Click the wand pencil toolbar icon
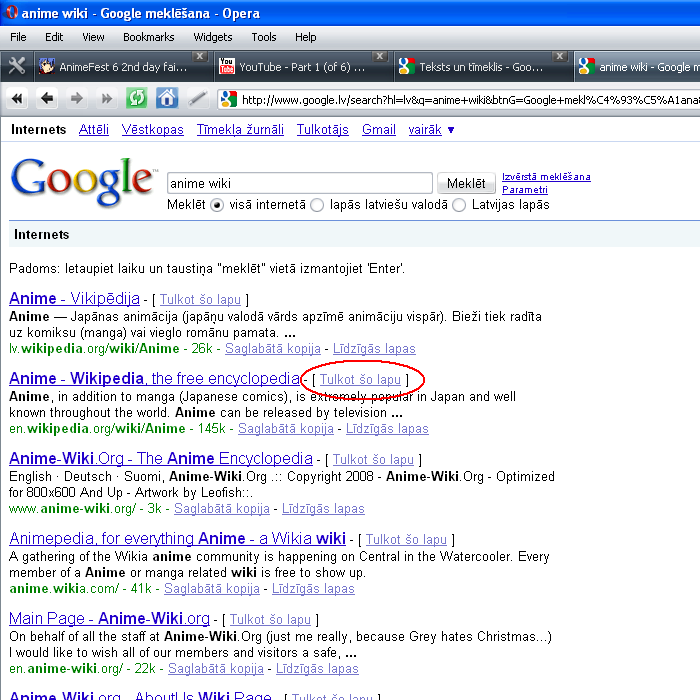Image resolution: width=700 pixels, height=700 pixels. (197, 98)
